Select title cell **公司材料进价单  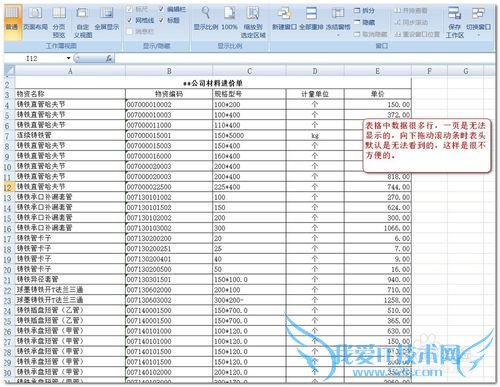213,83
